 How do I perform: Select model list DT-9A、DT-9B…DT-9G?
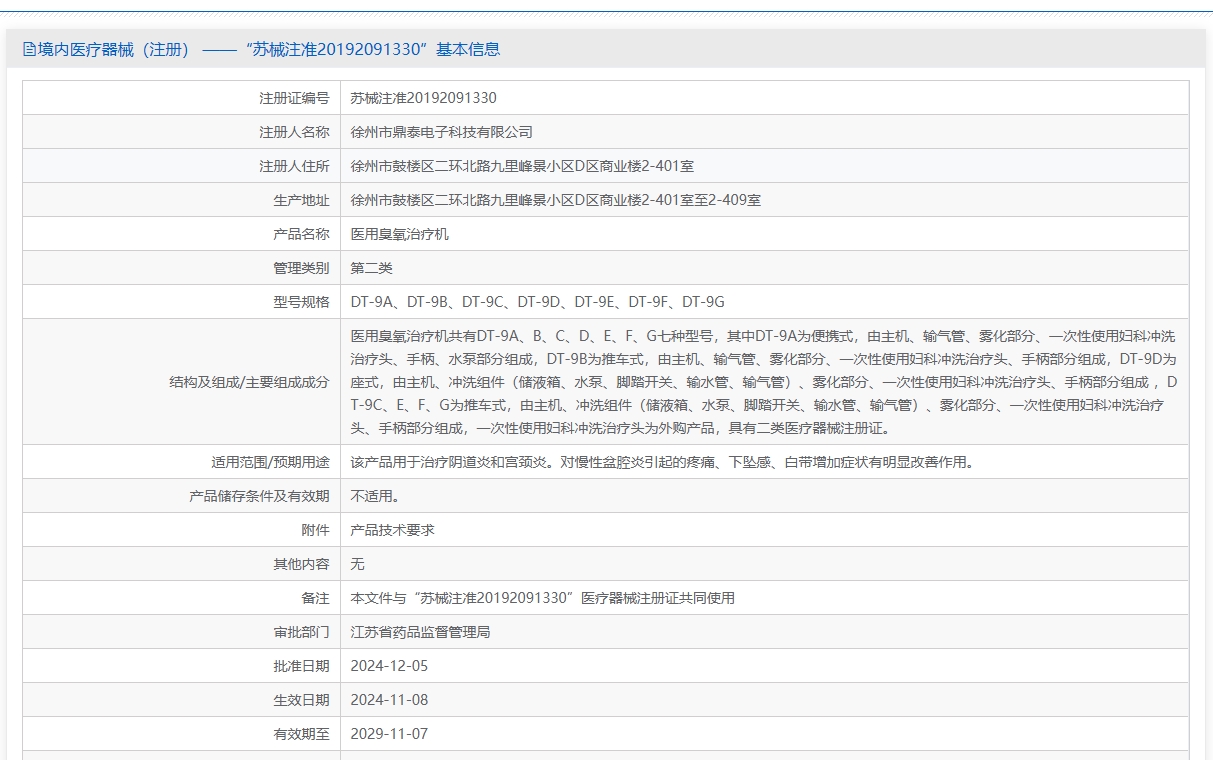537,302
